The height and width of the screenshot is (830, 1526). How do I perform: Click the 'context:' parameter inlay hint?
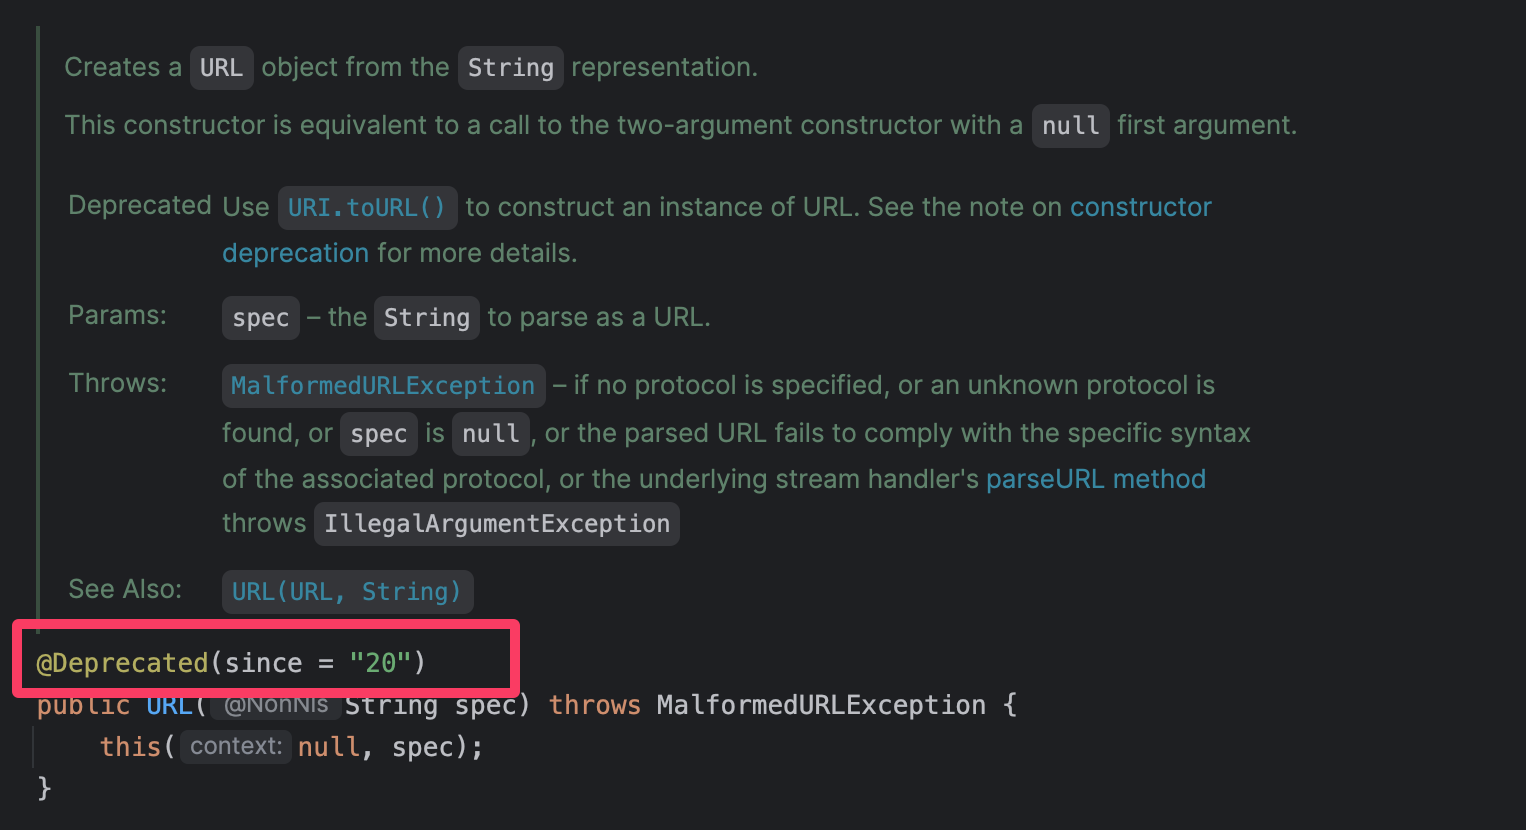[x=236, y=746]
